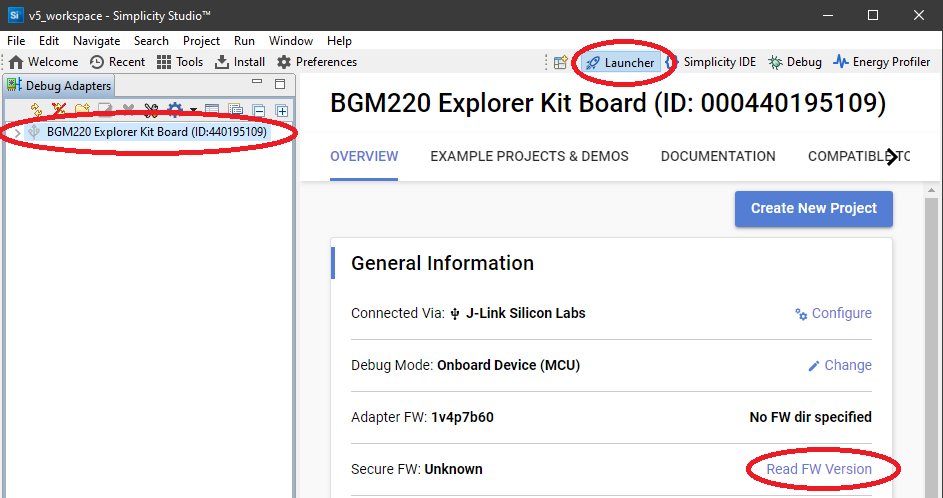This screenshot has width=943, height=498.
Task: Open the Tools grid
Action: pos(180,62)
